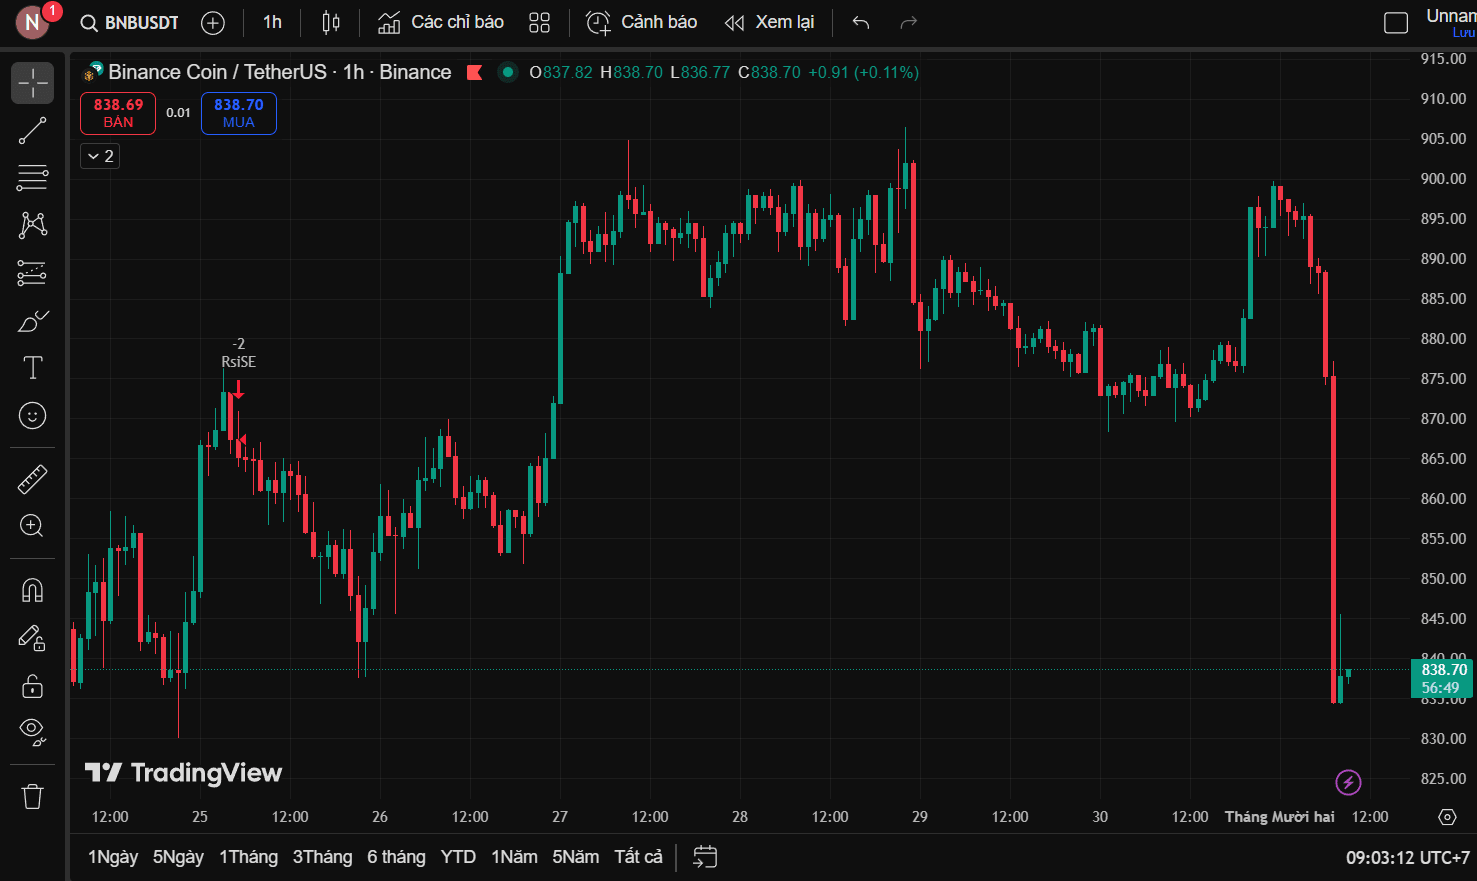The height and width of the screenshot is (881, 1477).
Task: Open the layout setup square icon
Action: pyautogui.click(x=1396, y=23)
